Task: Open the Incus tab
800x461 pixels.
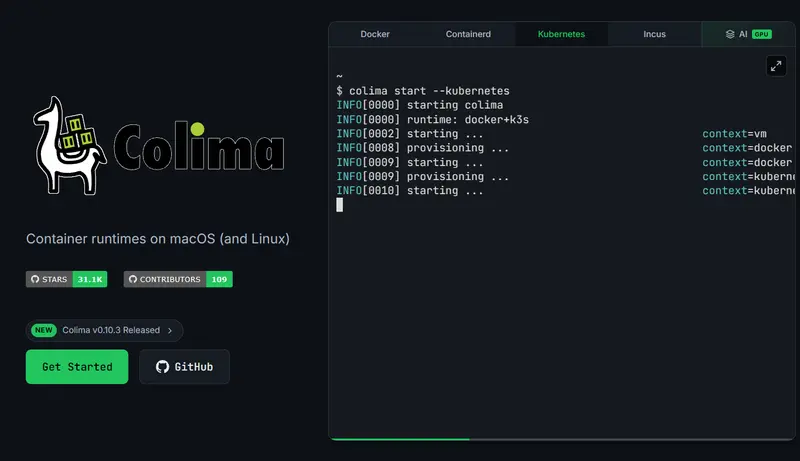Action: tap(655, 34)
